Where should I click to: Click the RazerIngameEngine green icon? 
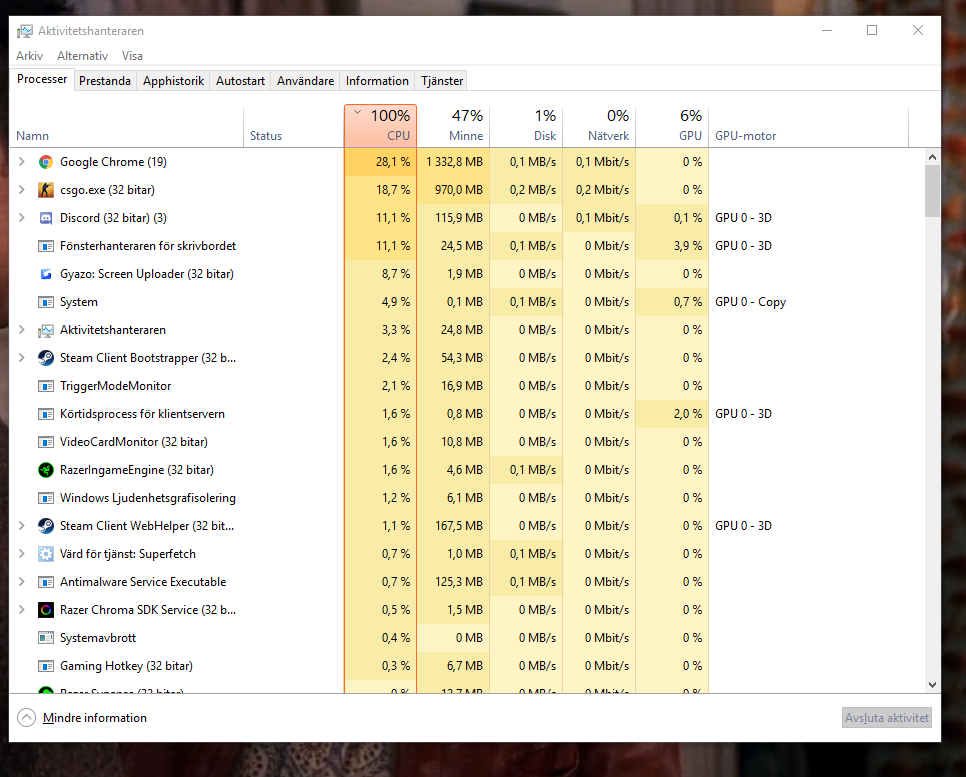pyautogui.click(x=46, y=470)
